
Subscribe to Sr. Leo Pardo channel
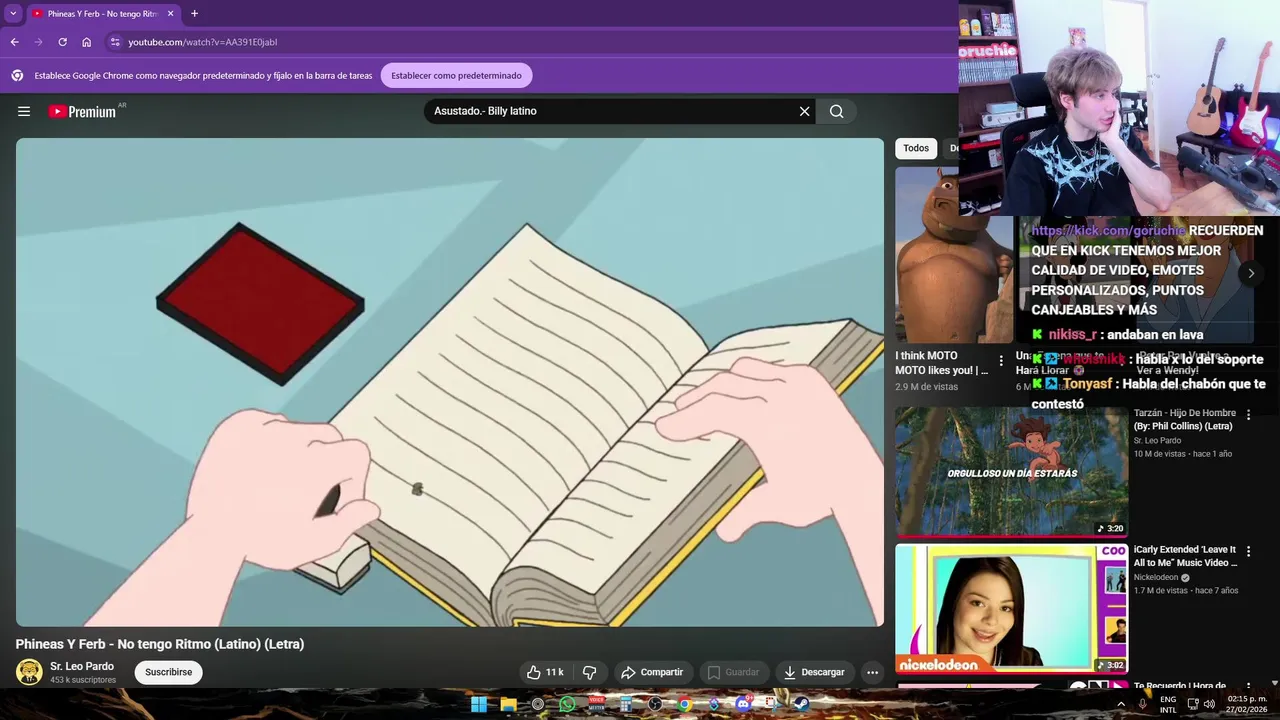pos(168,672)
